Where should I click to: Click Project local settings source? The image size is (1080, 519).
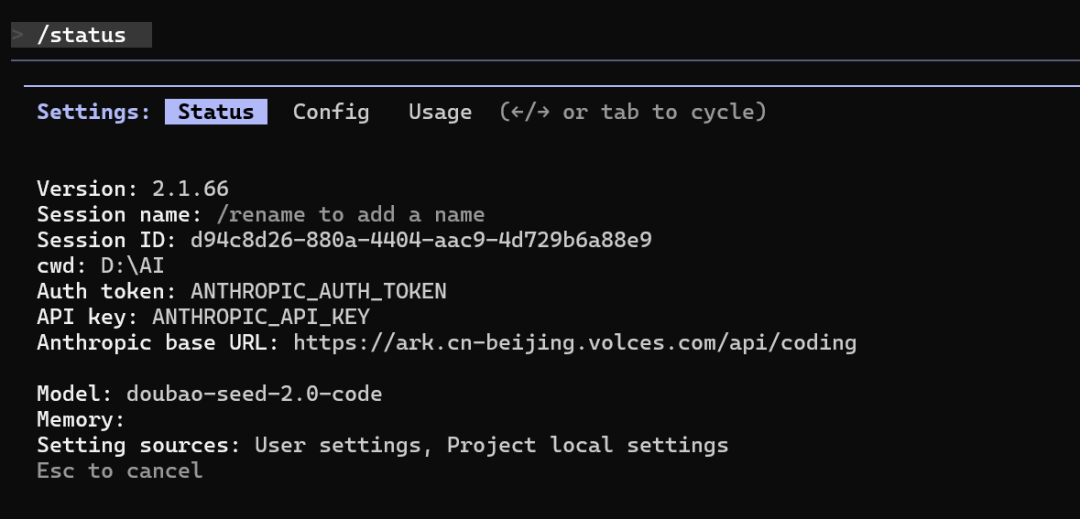pos(587,445)
